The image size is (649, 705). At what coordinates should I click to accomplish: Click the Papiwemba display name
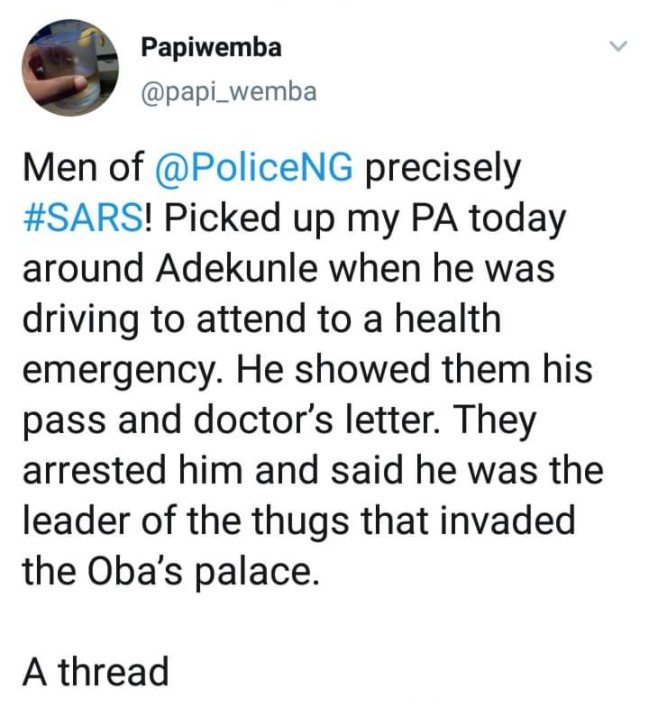211,47
